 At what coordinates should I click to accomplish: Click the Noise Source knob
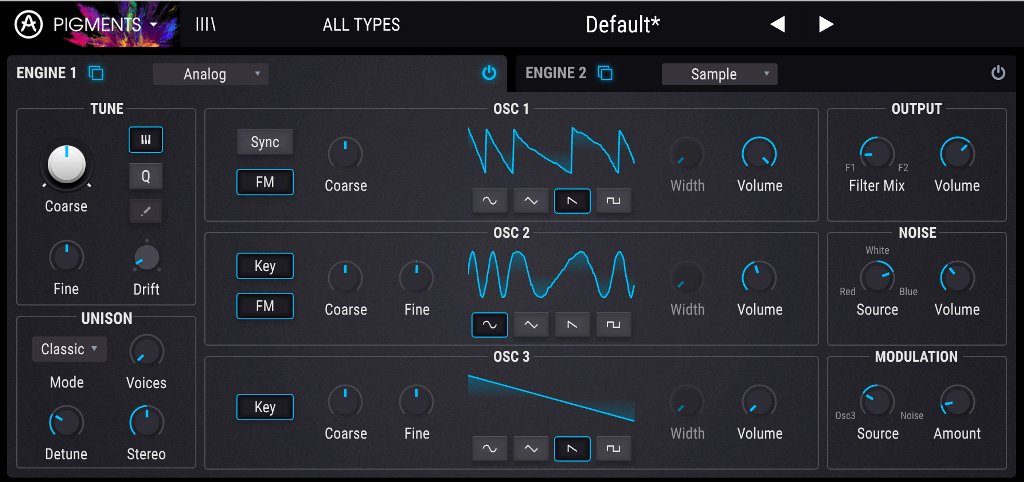pyautogui.click(x=877, y=278)
